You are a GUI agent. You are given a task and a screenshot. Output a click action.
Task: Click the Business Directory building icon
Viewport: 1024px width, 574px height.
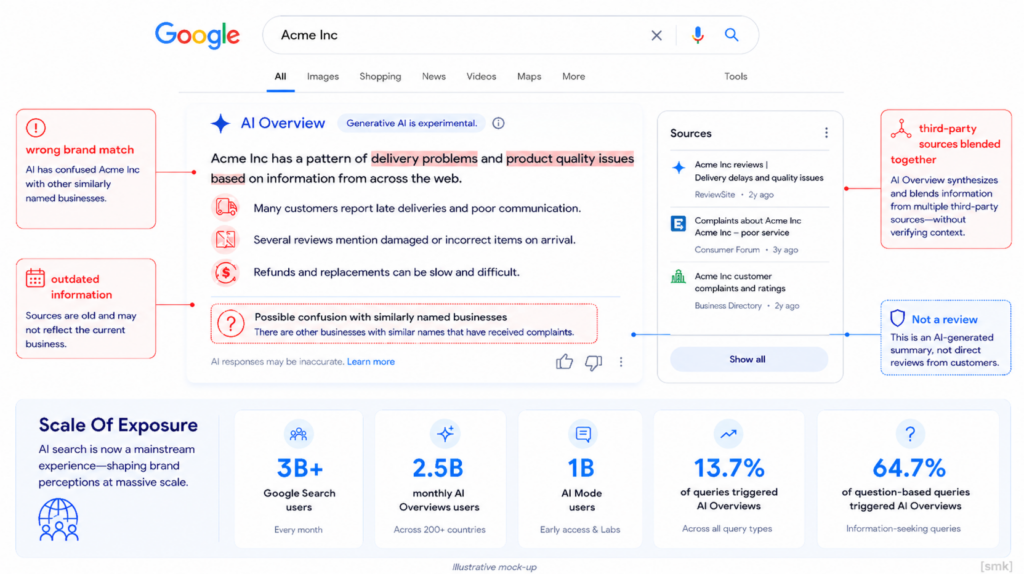[679, 277]
